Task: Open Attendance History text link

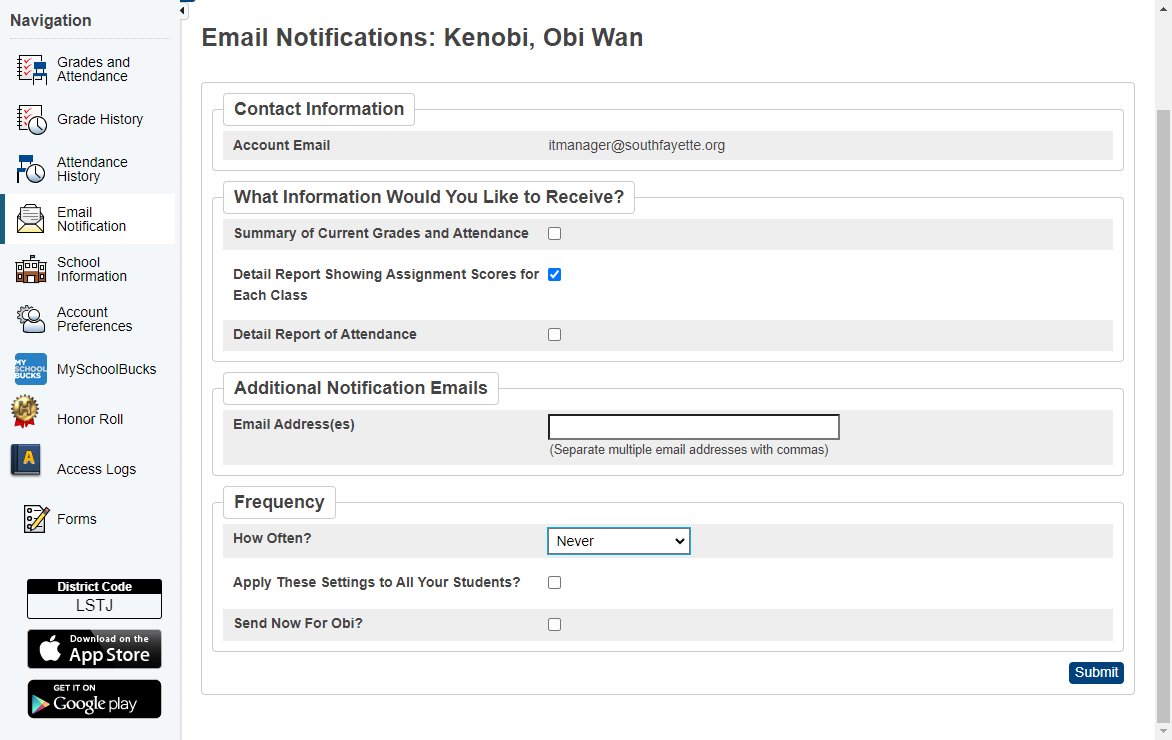Action: pos(92,169)
